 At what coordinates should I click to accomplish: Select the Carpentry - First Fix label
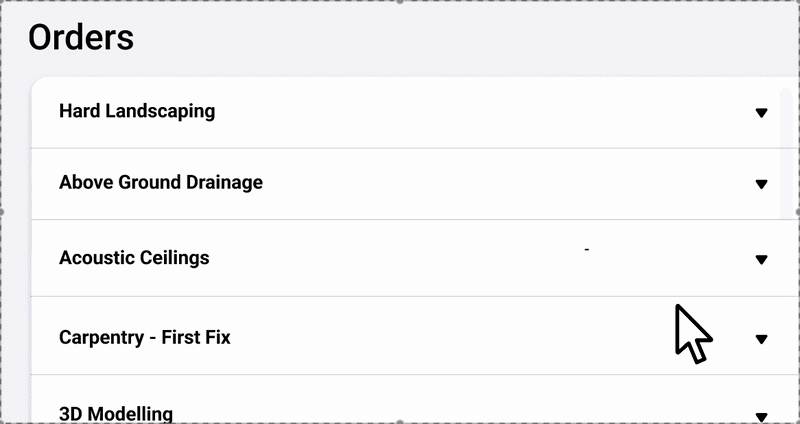pyautogui.click(x=145, y=337)
